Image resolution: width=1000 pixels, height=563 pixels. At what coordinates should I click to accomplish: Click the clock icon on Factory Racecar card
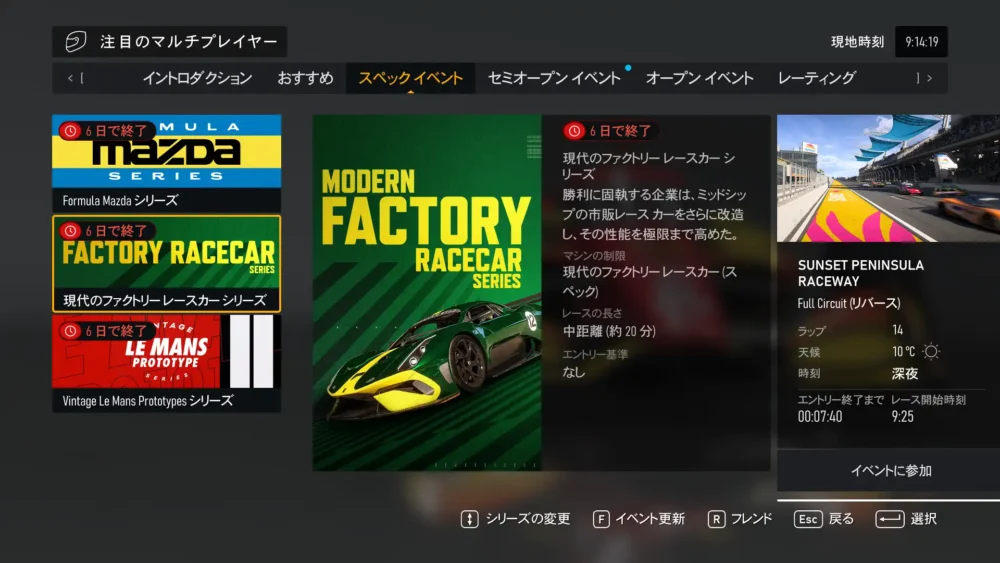click(70, 231)
